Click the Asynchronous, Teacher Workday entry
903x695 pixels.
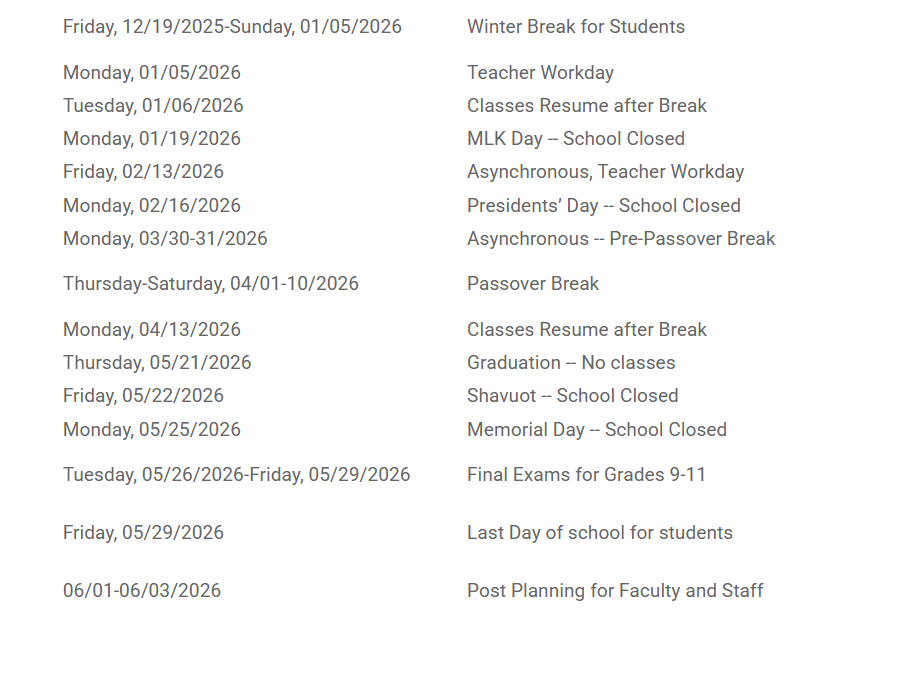605,172
